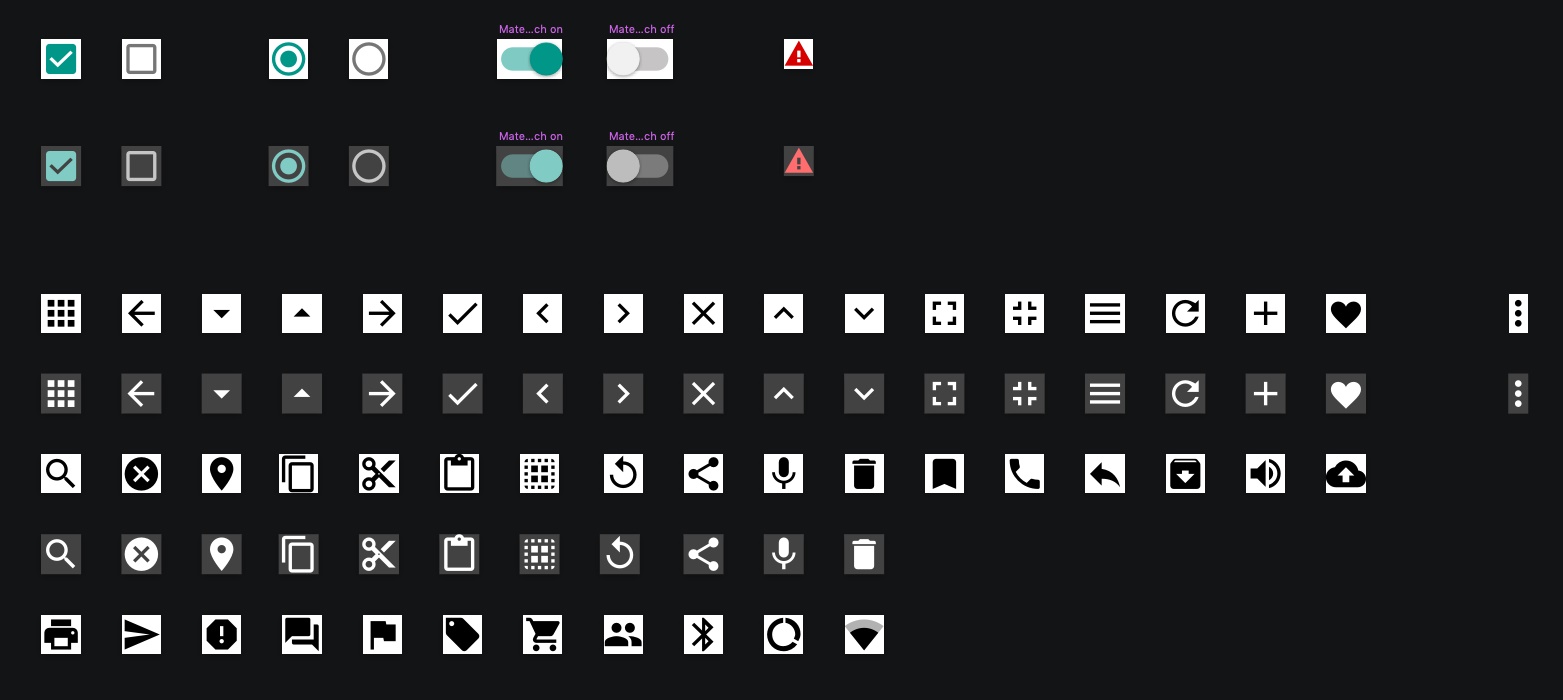Click the printer icon
Viewport: 1563px width, 700px height.
[x=61, y=634]
